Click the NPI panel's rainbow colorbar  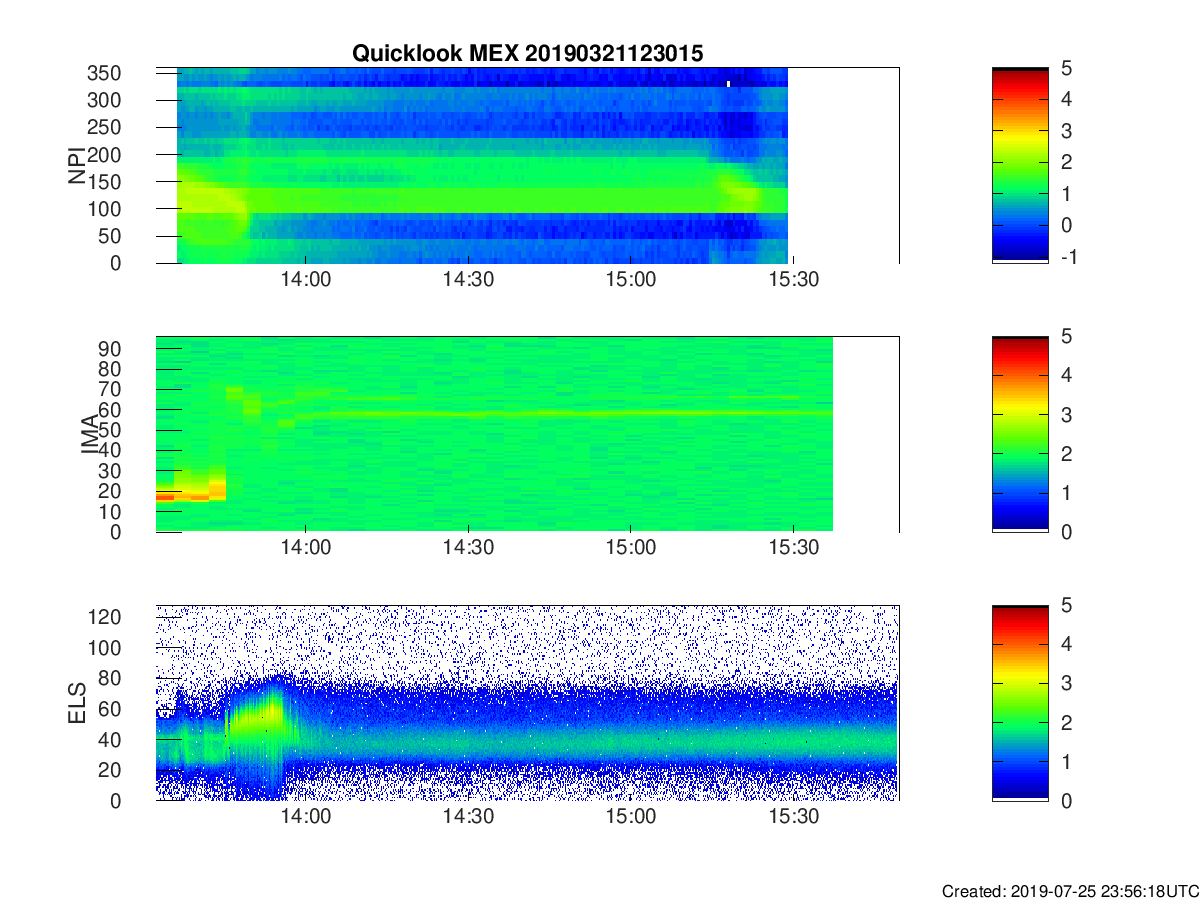[1020, 165]
